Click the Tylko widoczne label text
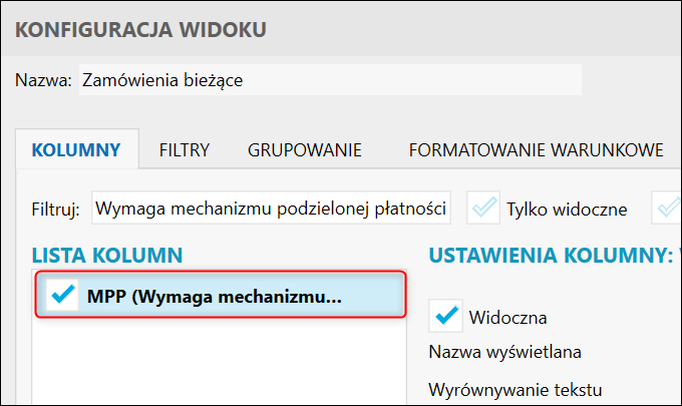Image resolution: width=682 pixels, height=406 pixels. pyautogui.click(x=567, y=209)
